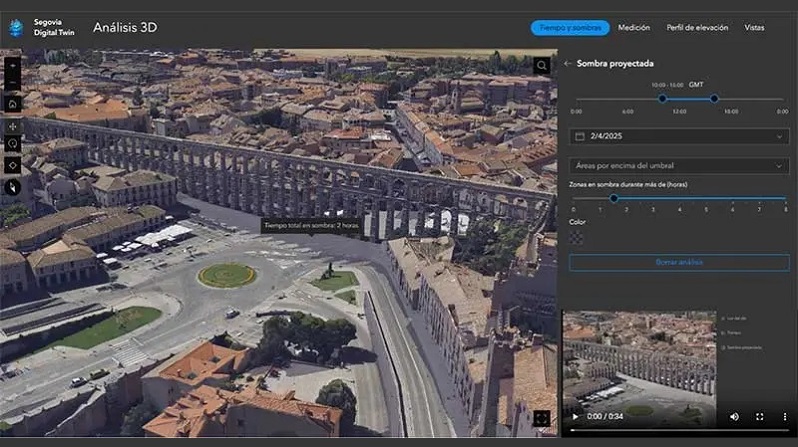Viewport: 798px width, 447px height.
Task: Play the 0:34 video
Action: pos(575,416)
